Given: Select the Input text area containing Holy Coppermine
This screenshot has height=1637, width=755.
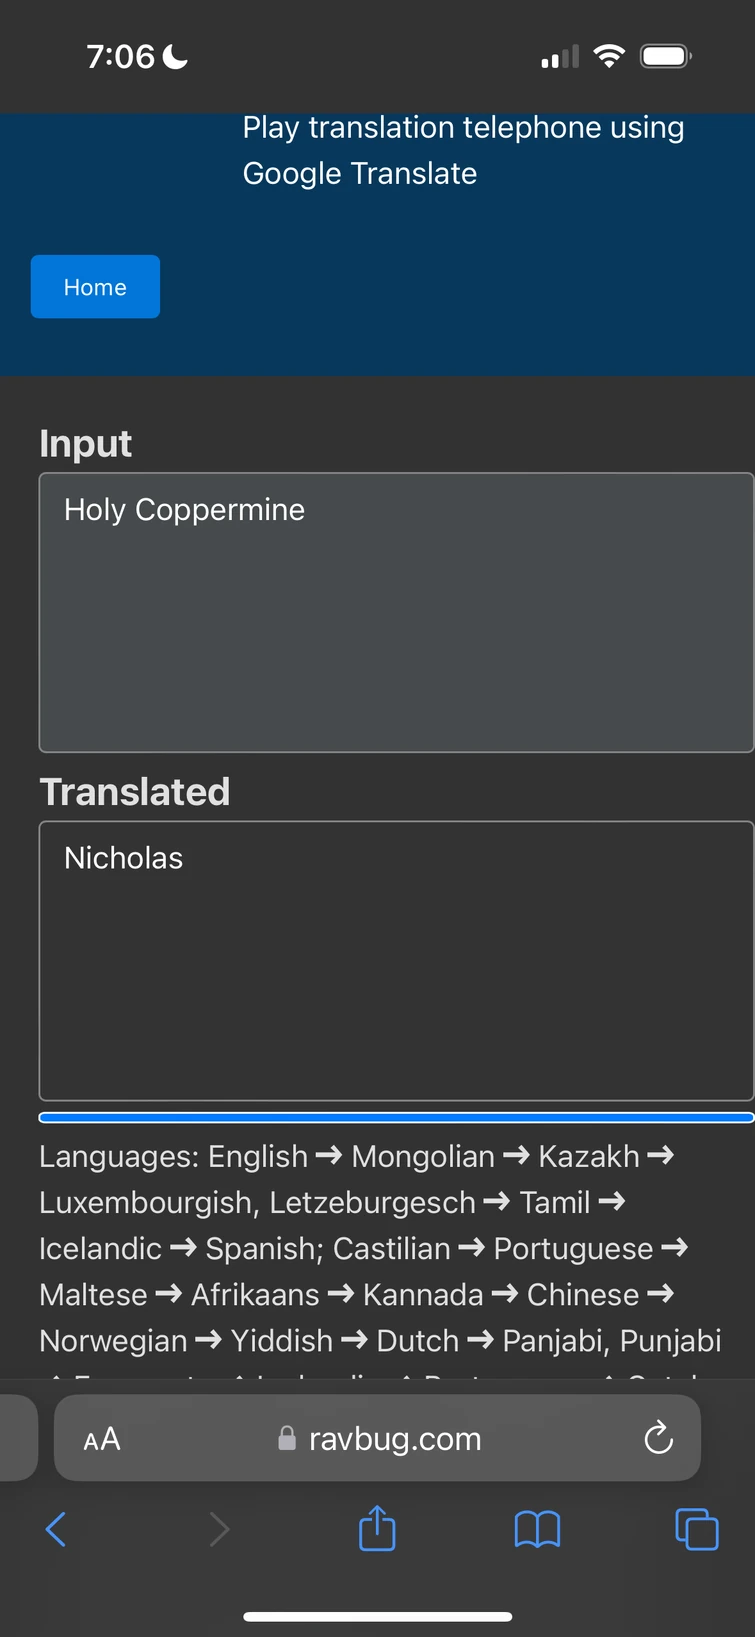Looking at the screenshot, I should [x=396, y=612].
